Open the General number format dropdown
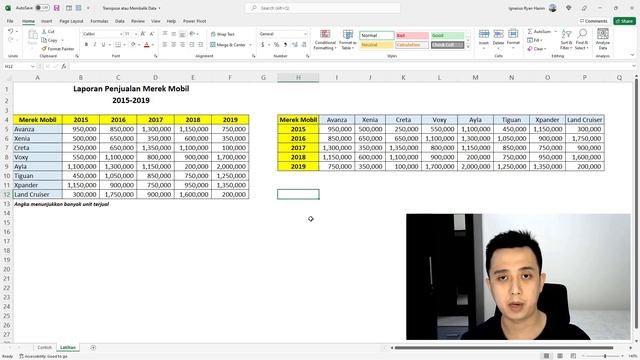This screenshot has width=640, height=360. click(x=305, y=34)
